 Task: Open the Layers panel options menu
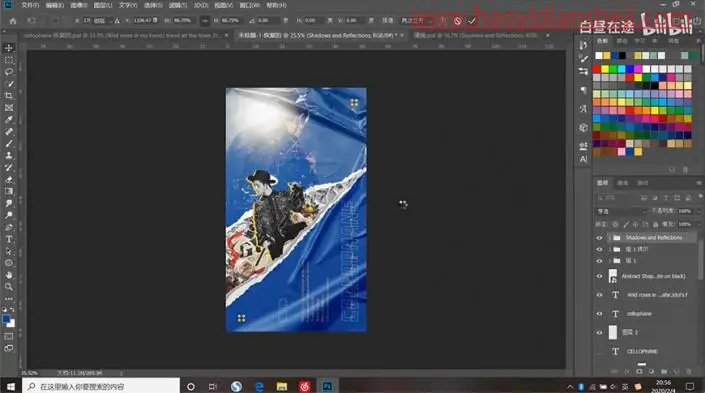(699, 183)
